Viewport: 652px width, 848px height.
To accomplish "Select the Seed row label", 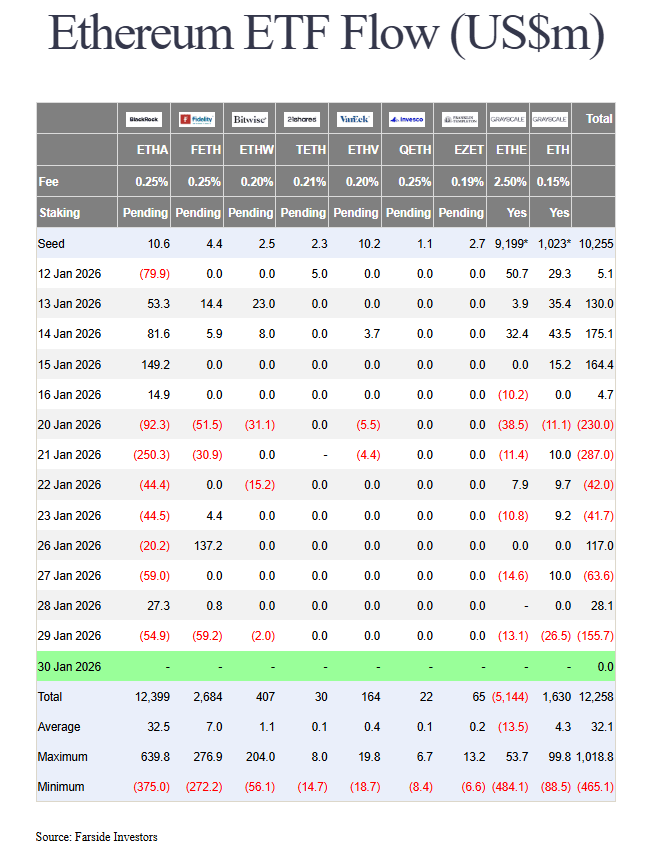I will pyautogui.click(x=51, y=244).
